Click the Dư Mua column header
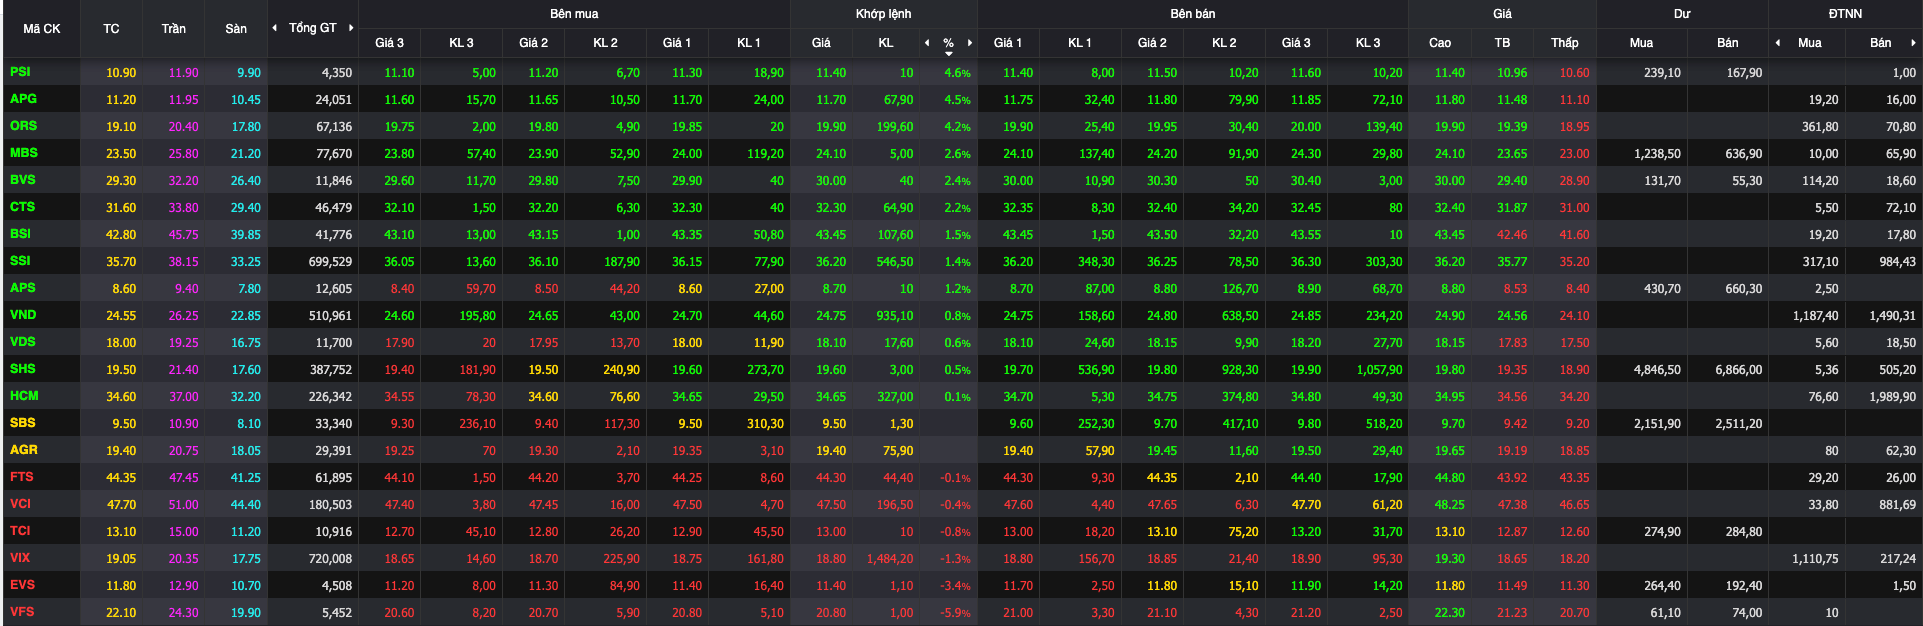Image resolution: width=1923 pixels, height=626 pixels. click(x=1641, y=43)
